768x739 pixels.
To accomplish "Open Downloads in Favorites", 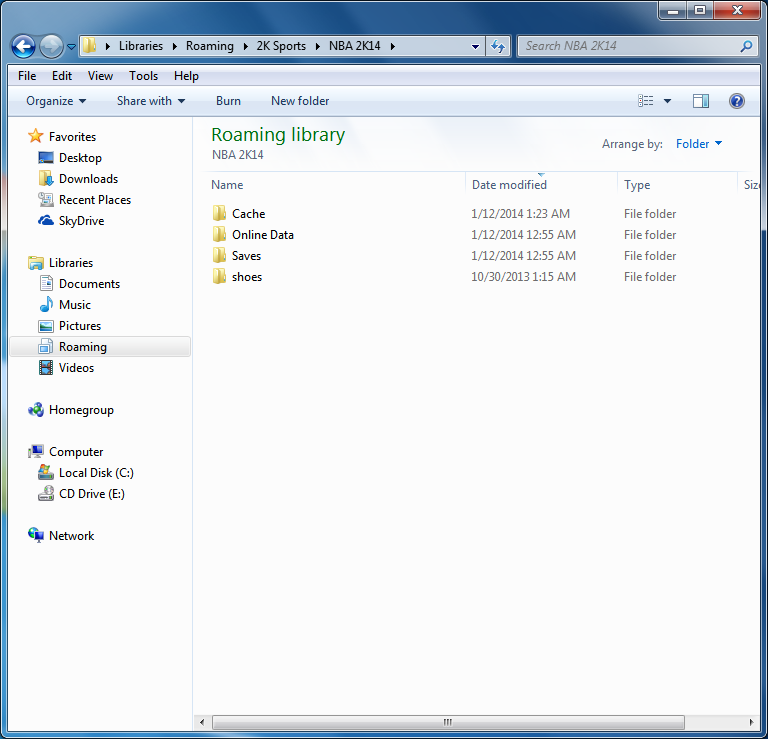I will (88, 179).
